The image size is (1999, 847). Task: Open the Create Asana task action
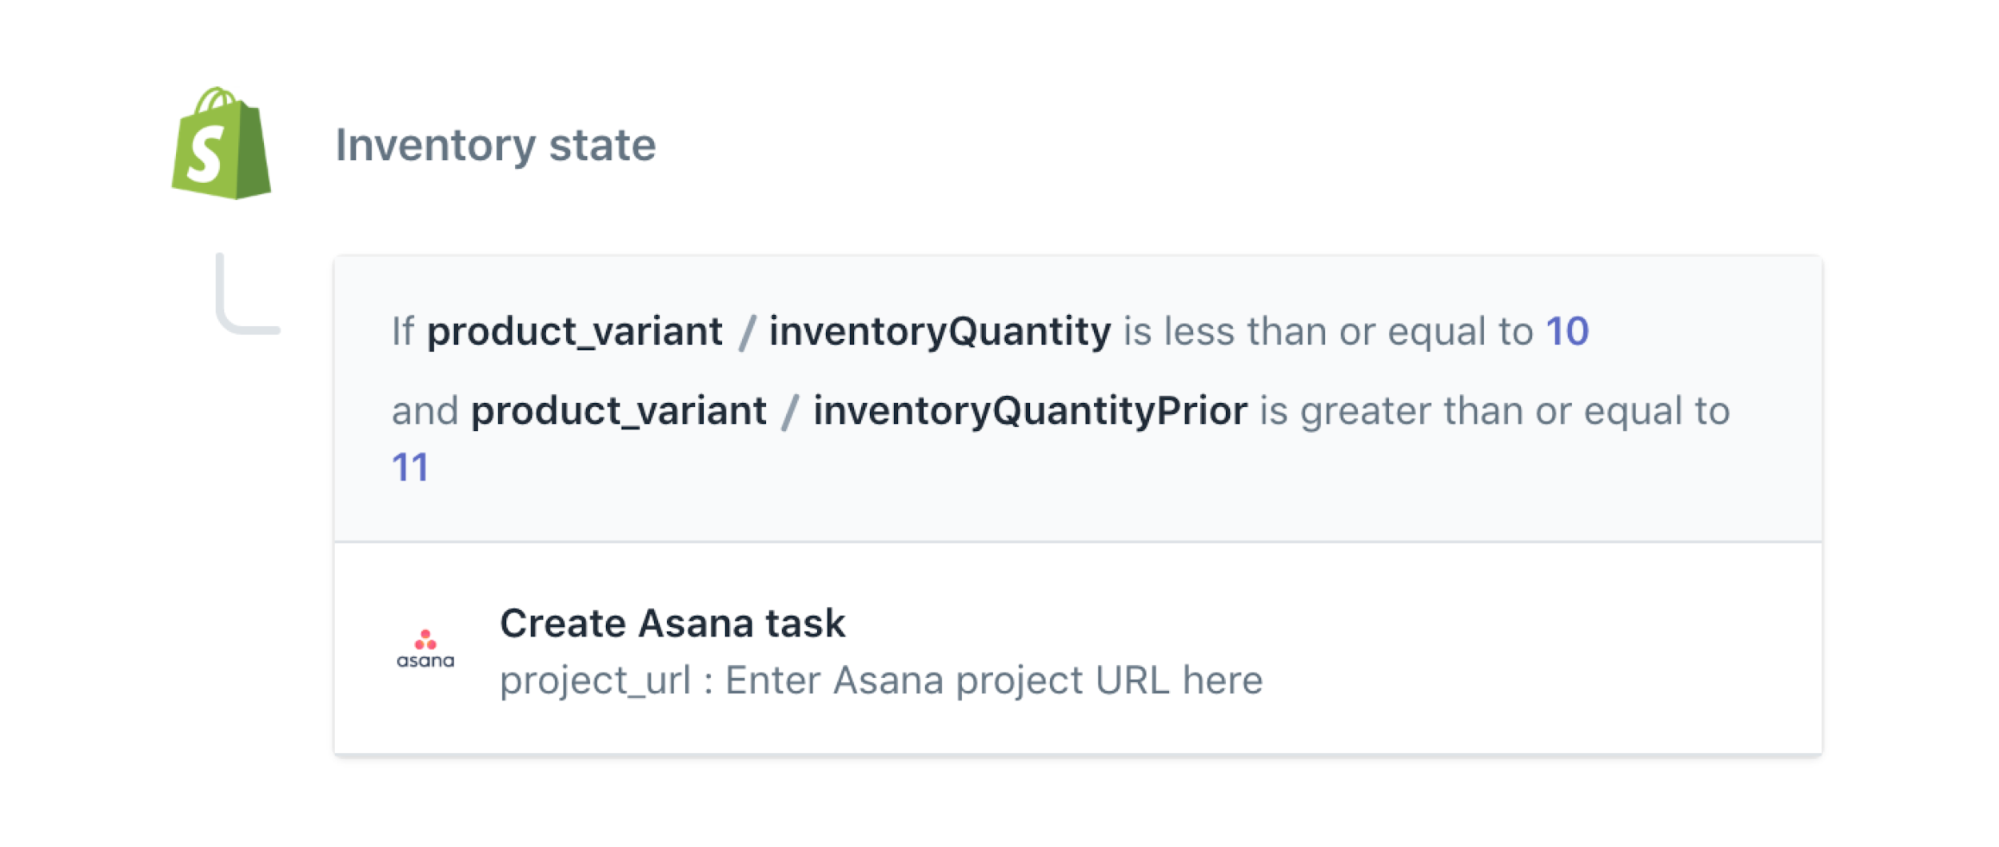coord(672,623)
